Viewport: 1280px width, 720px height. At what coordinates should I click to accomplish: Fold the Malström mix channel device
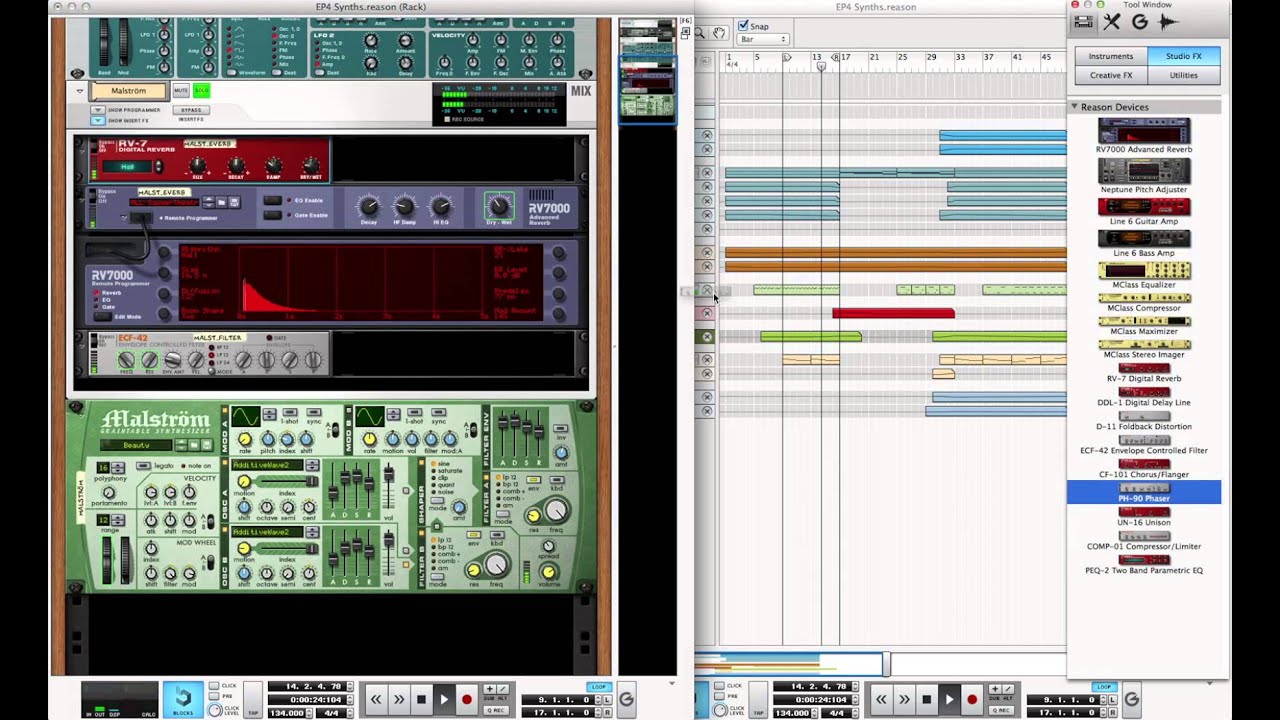point(79,91)
